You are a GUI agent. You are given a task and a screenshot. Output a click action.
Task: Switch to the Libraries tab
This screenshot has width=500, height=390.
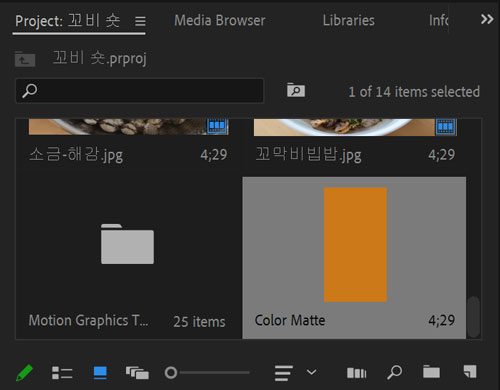click(x=349, y=21)
